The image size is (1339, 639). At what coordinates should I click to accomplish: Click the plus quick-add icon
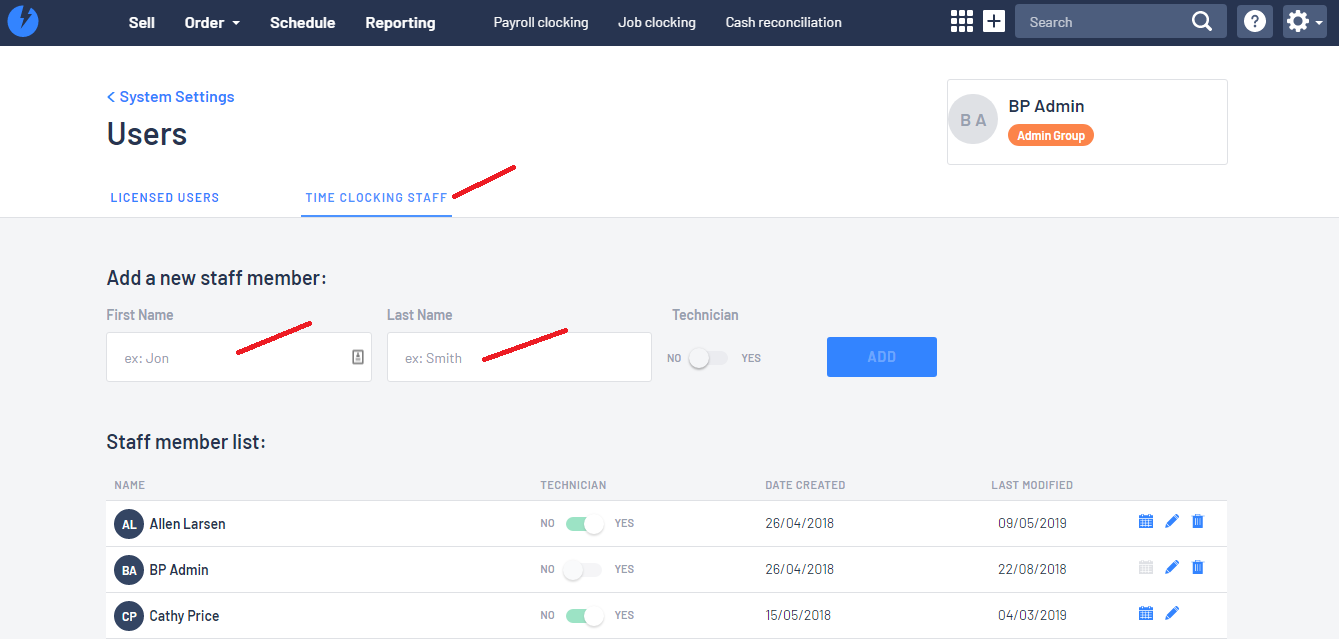tap(994, 21)
